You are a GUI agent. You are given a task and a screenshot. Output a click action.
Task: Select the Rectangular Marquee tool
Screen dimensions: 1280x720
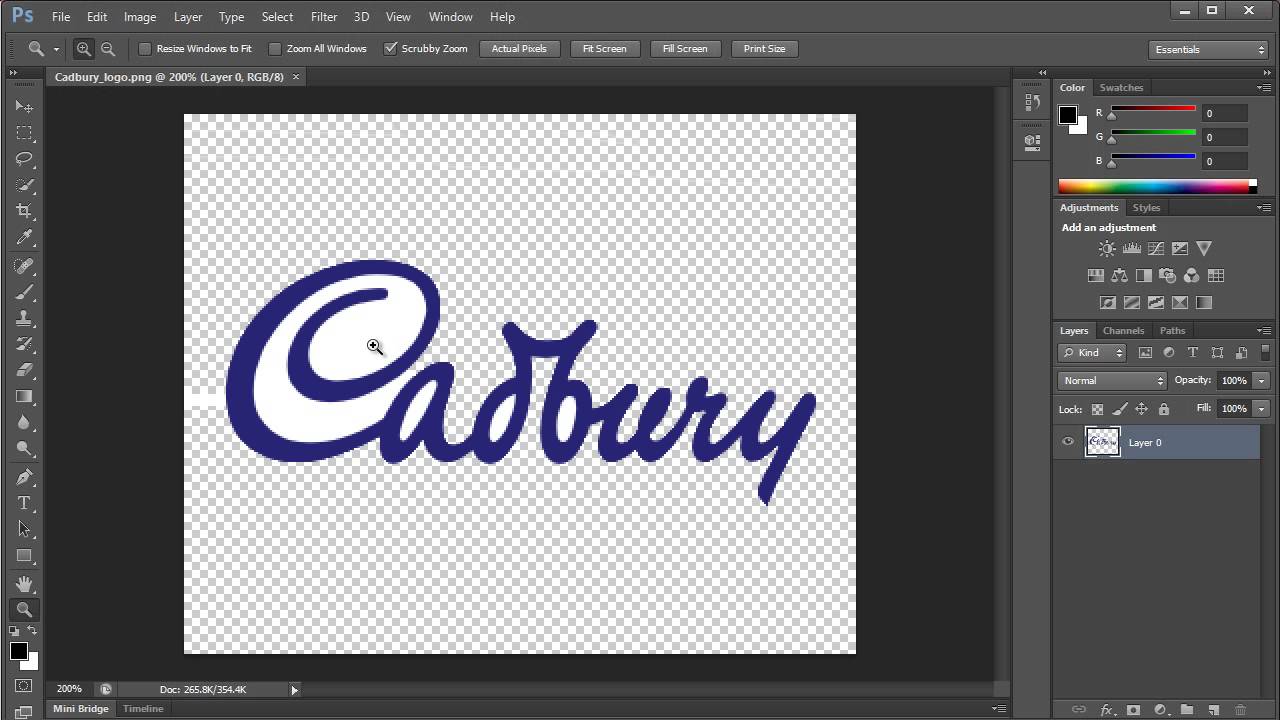tap(25, 133)
